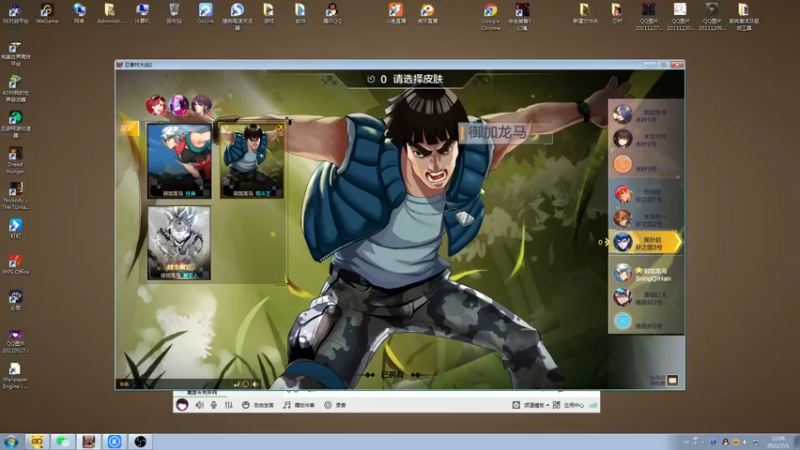Screen dimensions: 800x450
Task: Open the Tencent QQ penguin shortcut
Action: (332, 13)
